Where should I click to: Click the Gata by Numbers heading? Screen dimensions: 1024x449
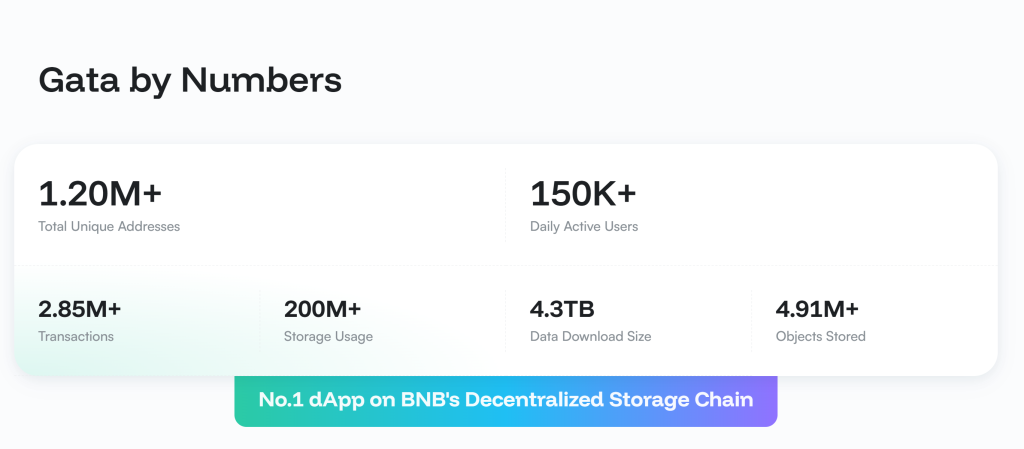190,82
